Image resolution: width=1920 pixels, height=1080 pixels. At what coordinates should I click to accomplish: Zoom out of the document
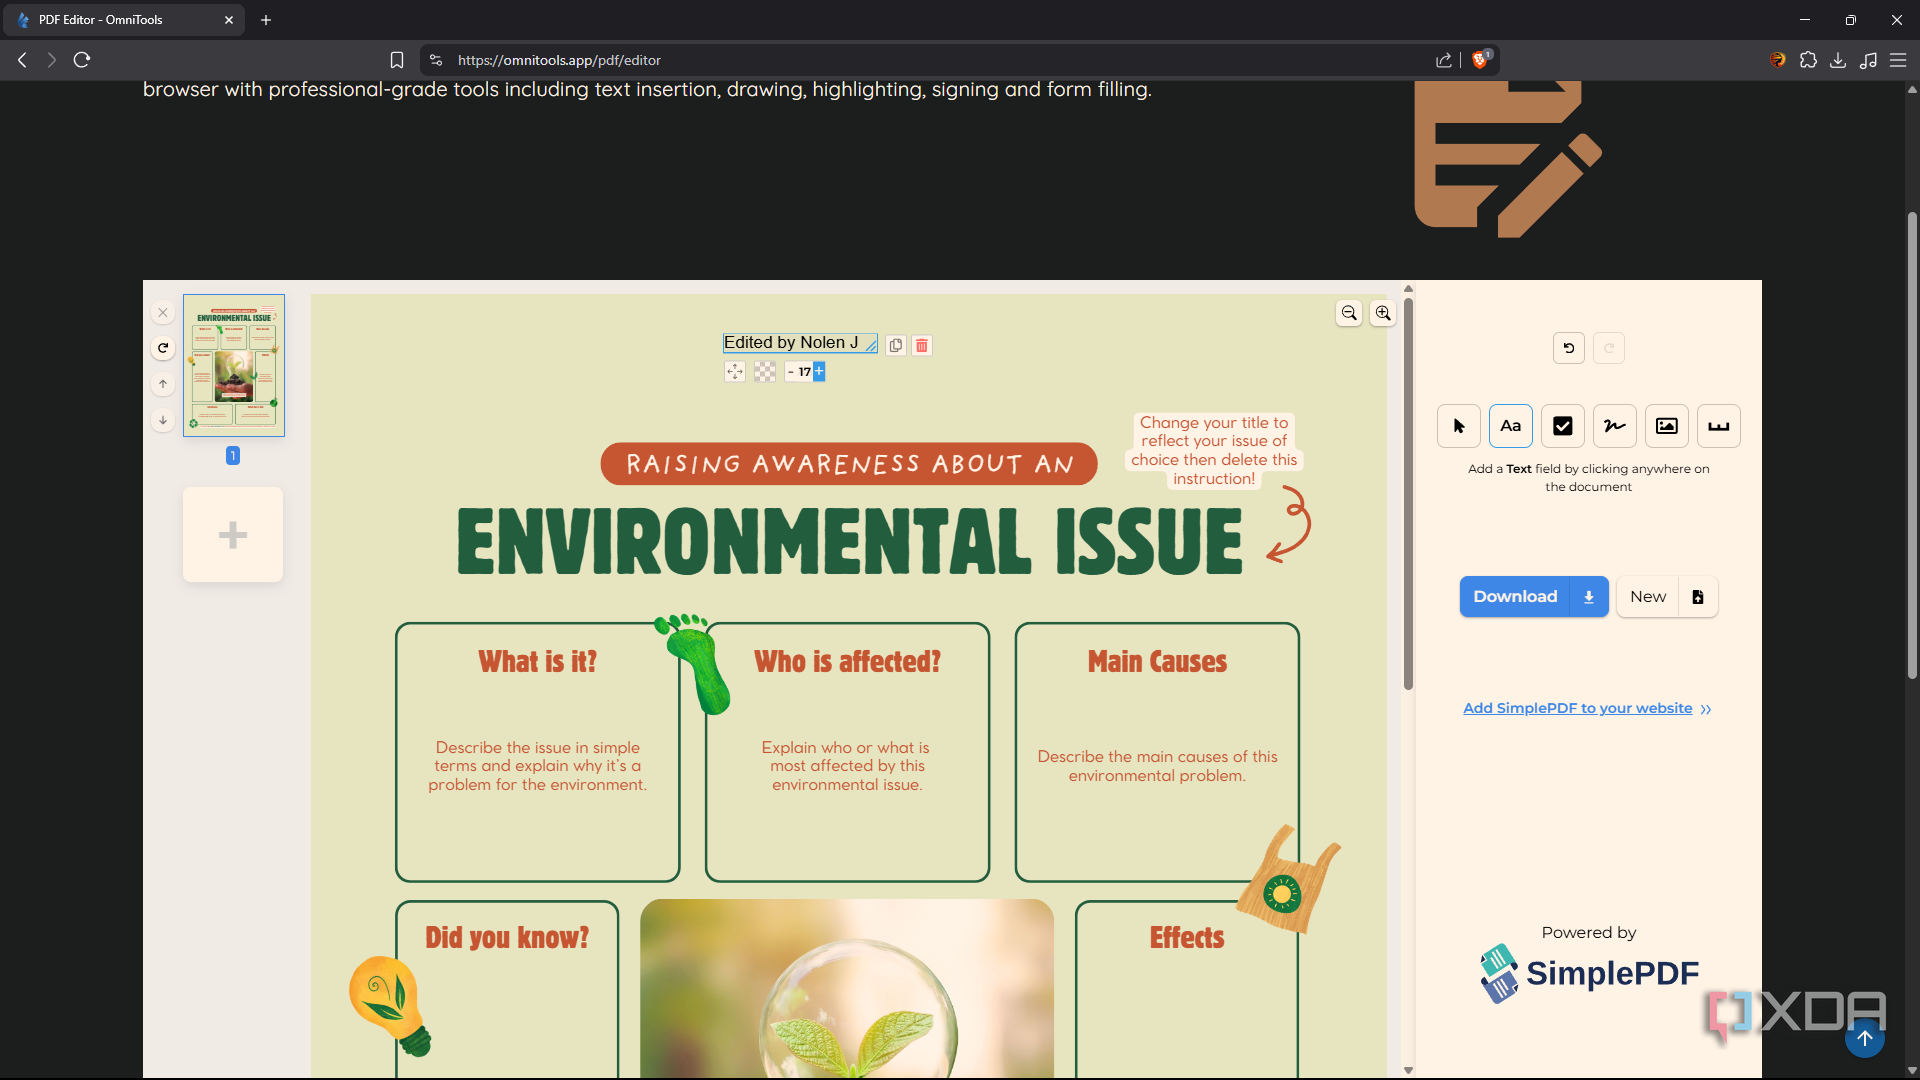(x=1349, y=313)
